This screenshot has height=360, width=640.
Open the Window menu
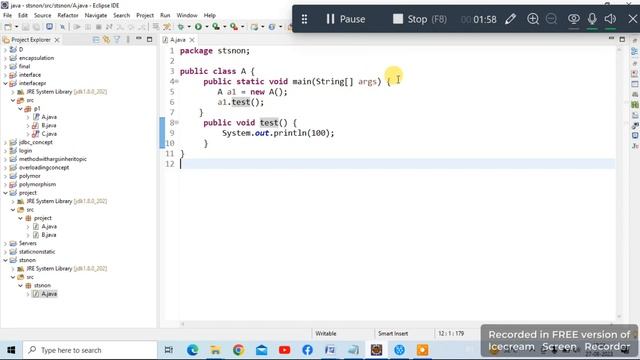(x=187, y=15)
